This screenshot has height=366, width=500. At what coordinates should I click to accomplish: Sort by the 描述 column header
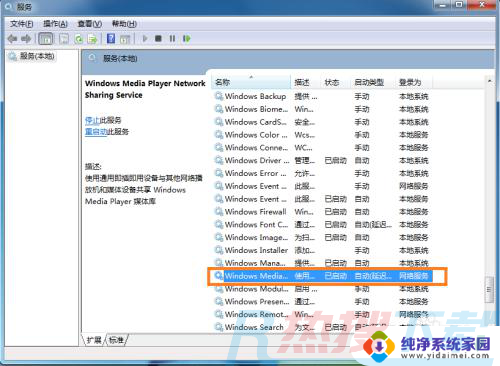pyautogui.click(x=306, y=82)
